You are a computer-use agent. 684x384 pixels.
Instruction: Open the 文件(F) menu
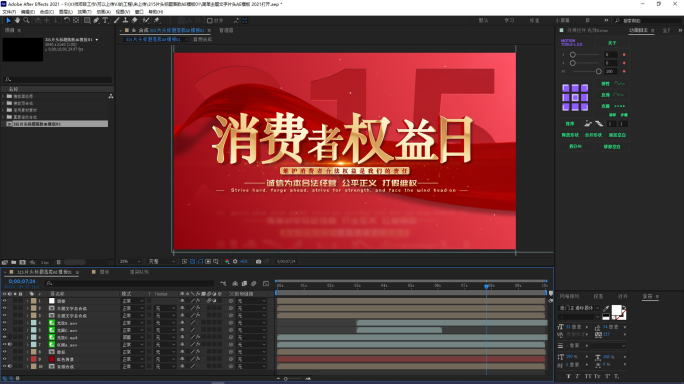[x=9, y=12]
